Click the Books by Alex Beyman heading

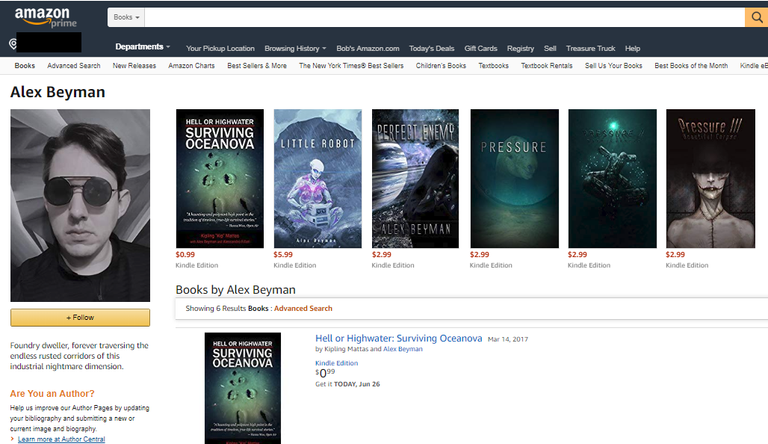236,290
